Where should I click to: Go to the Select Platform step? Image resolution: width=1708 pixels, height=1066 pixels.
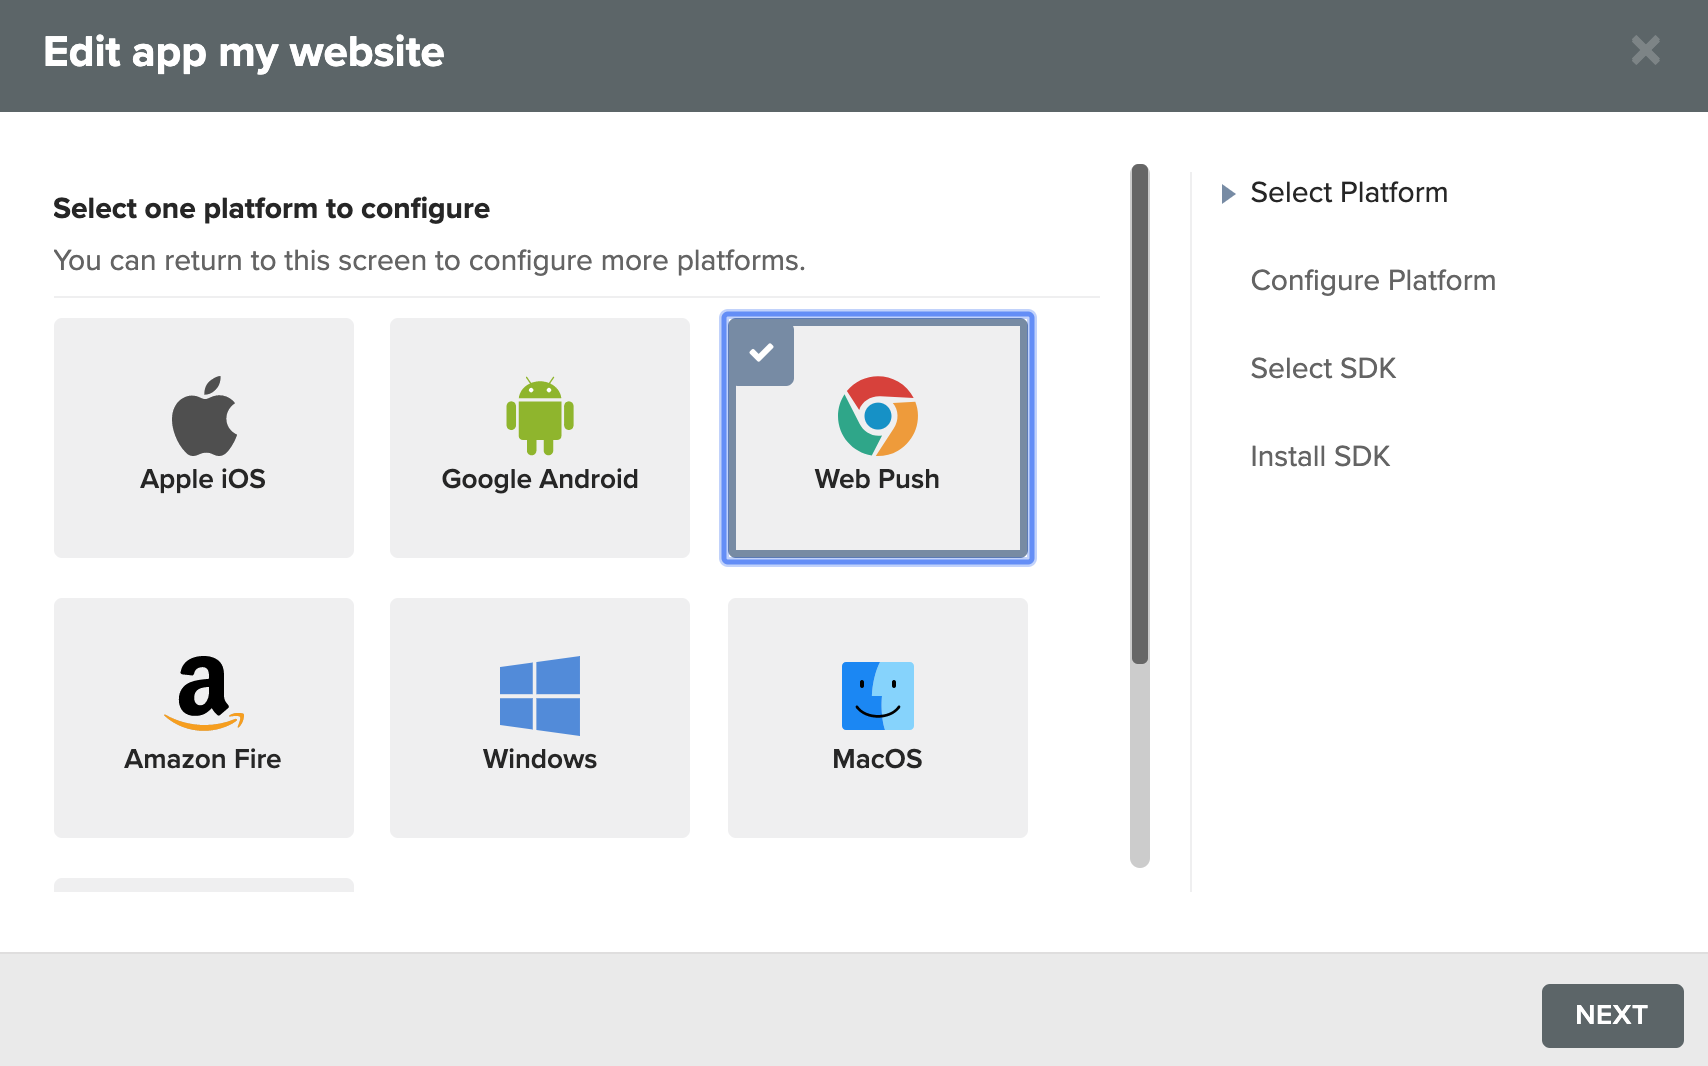click(1349, 192)
